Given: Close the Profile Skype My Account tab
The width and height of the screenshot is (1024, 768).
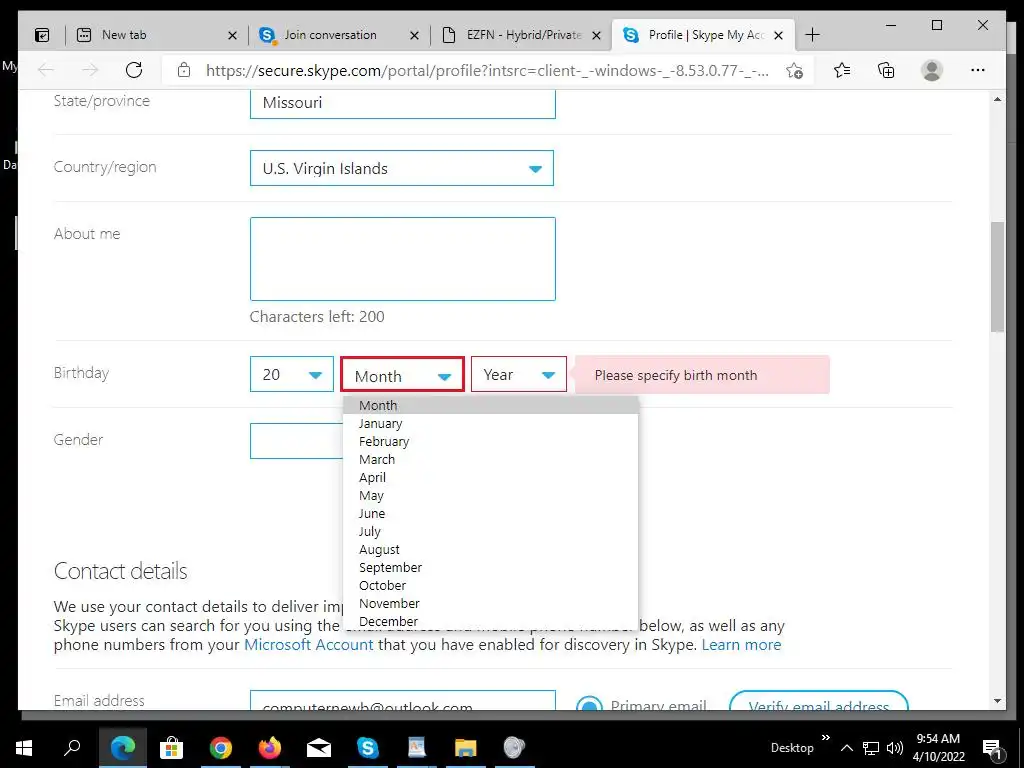Looking at the screenshot, I should [778, 35].
